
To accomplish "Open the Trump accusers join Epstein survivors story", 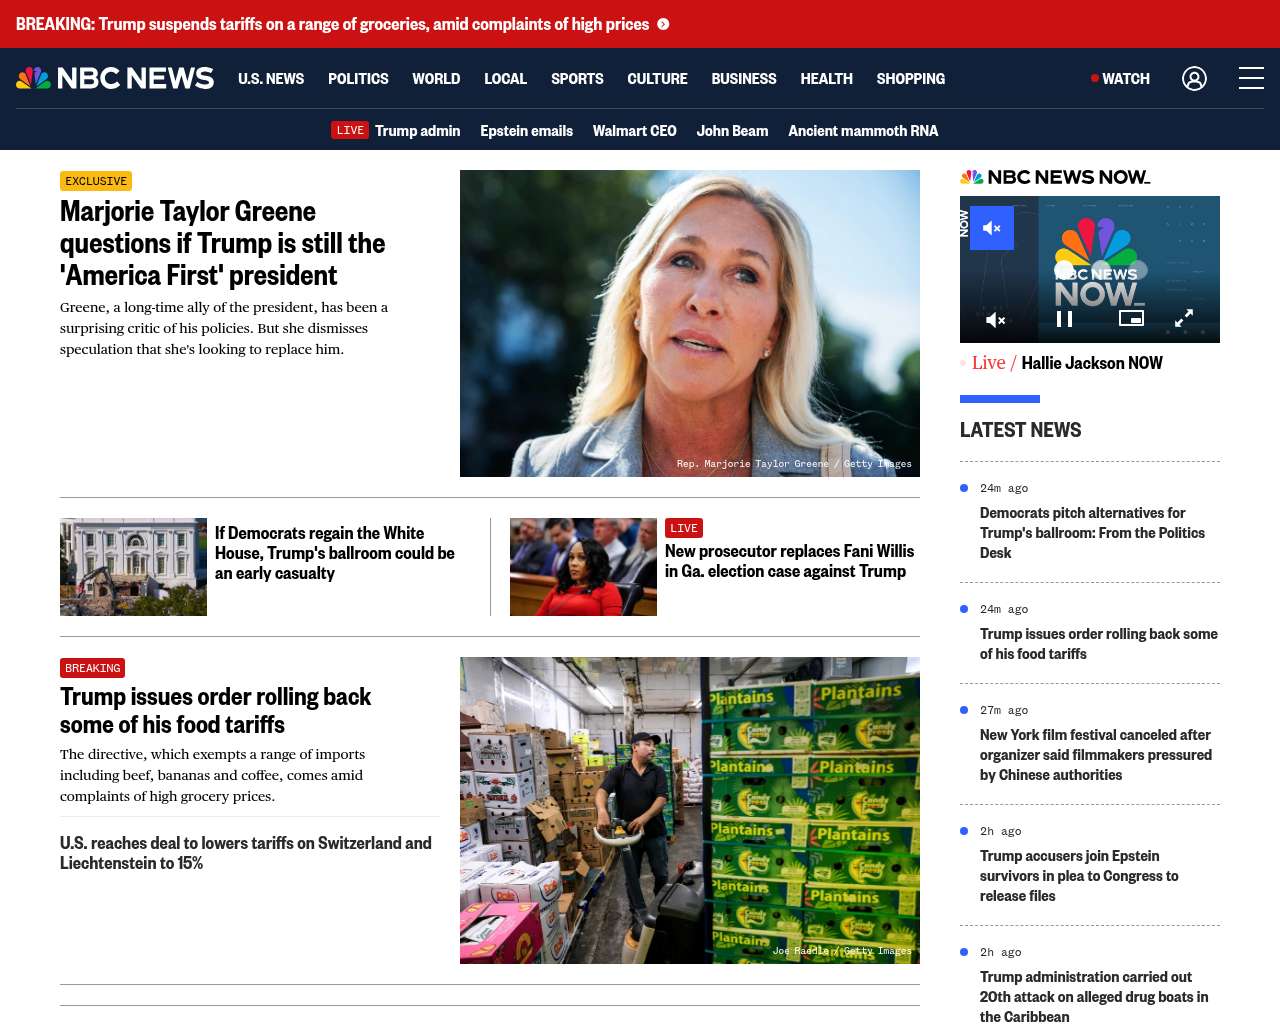I will (x=1079, y=876).
